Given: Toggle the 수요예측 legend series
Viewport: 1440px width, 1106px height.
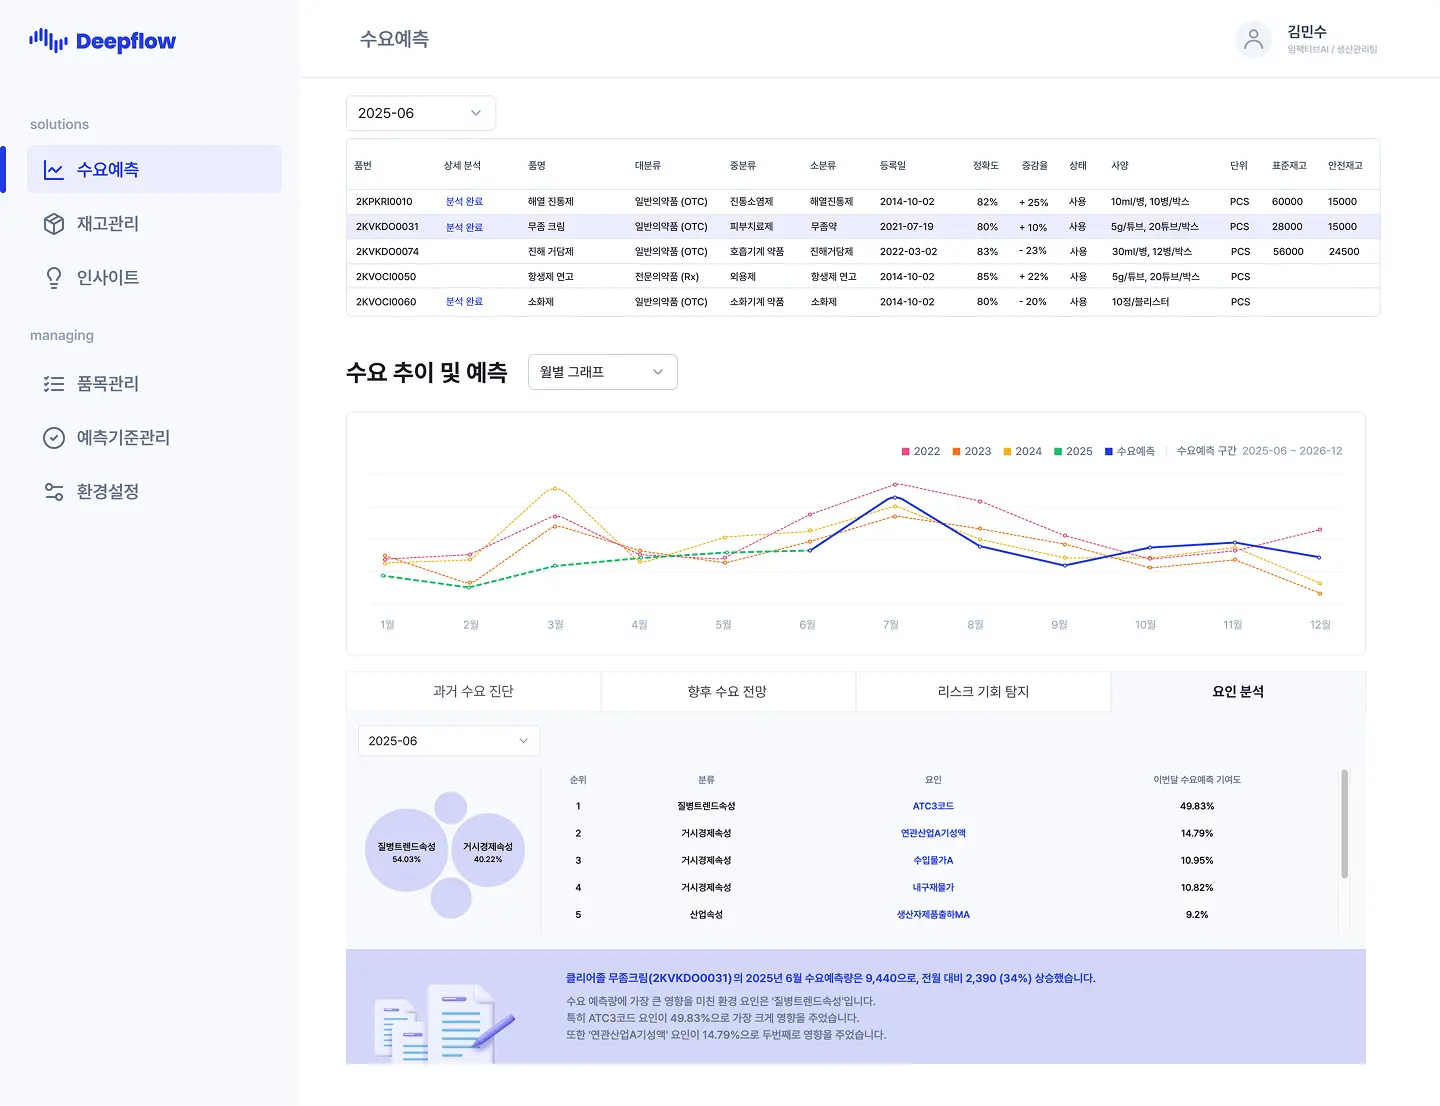Looking at the screenshot, I should [x=1129, y=451].
